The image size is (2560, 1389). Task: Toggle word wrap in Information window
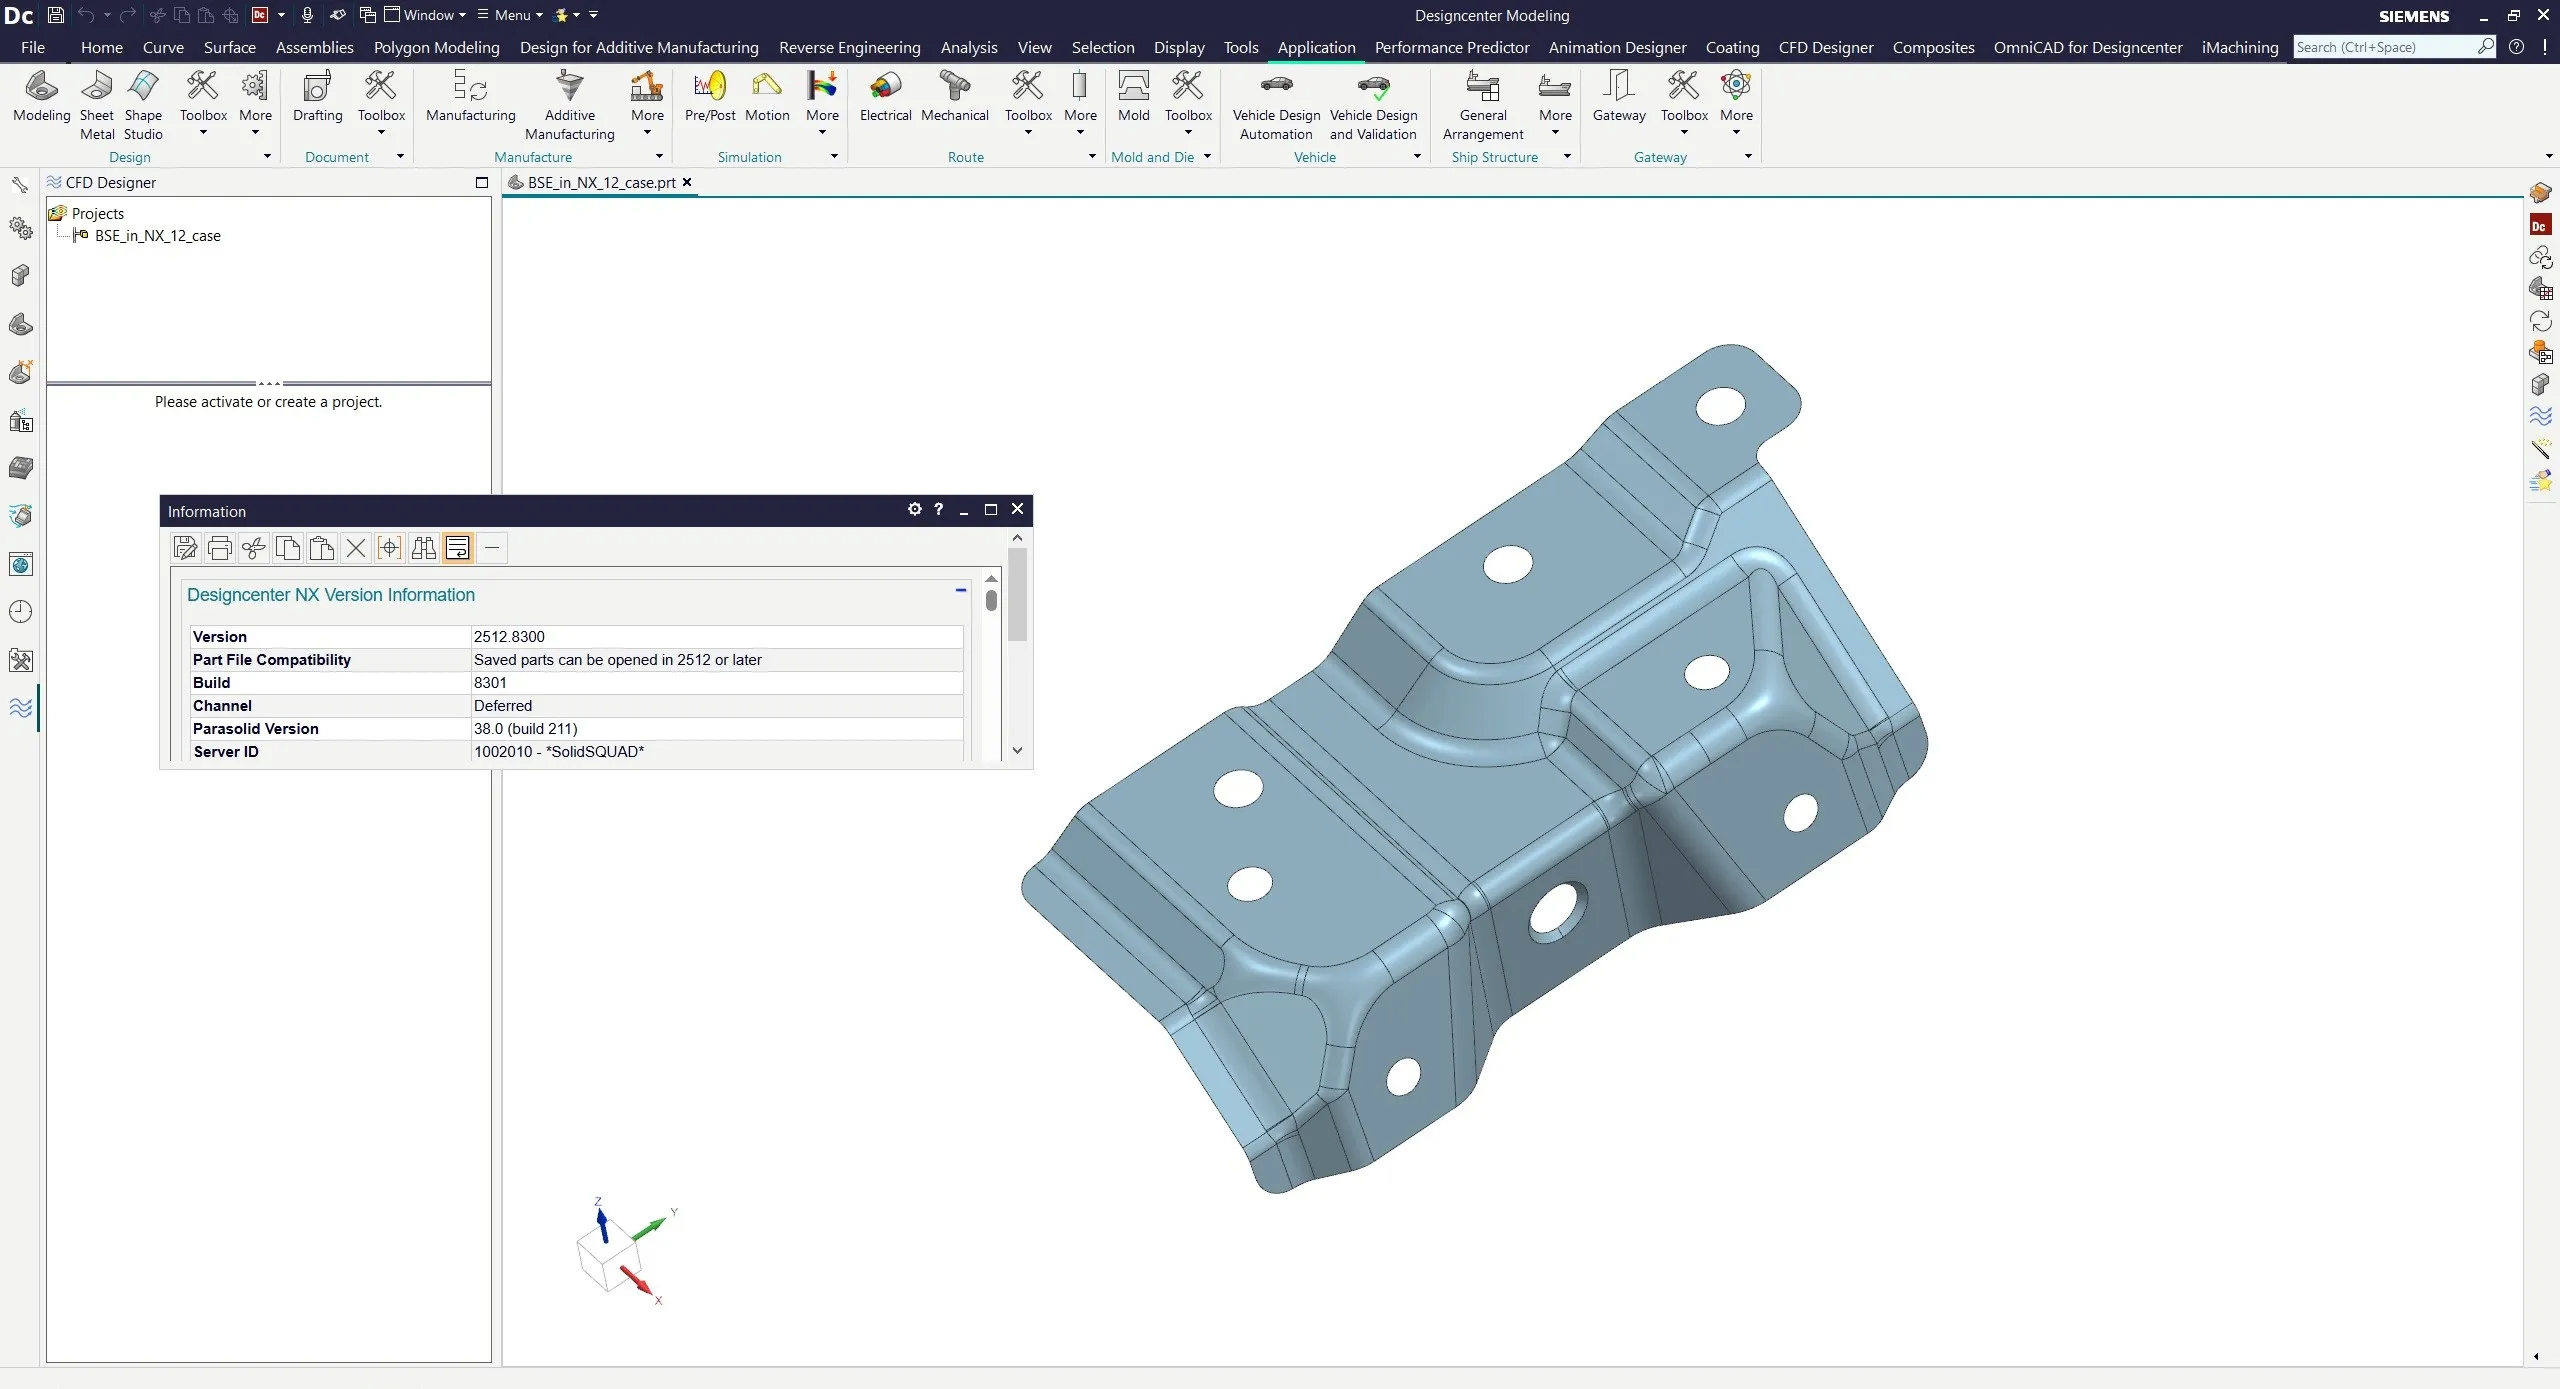457,548
